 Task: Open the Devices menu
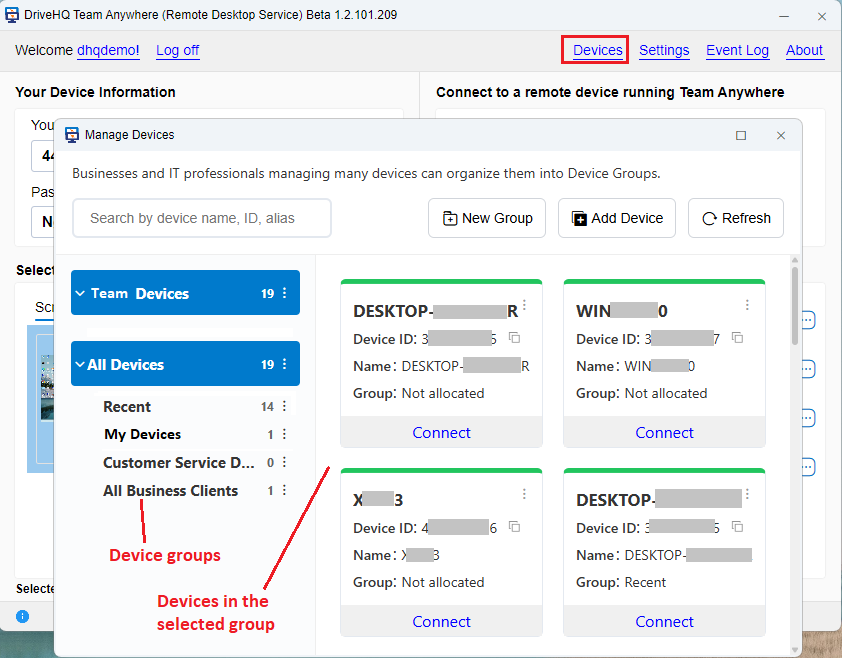[597, 50]
